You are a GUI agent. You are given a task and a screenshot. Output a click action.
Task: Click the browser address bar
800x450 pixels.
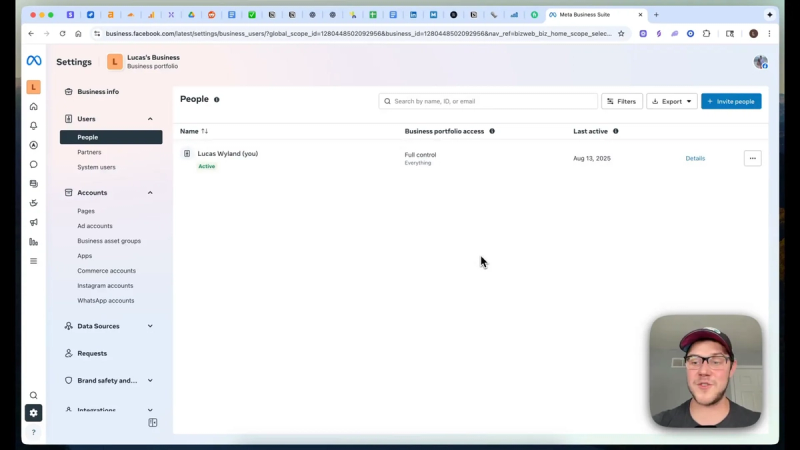click(358, 34)
